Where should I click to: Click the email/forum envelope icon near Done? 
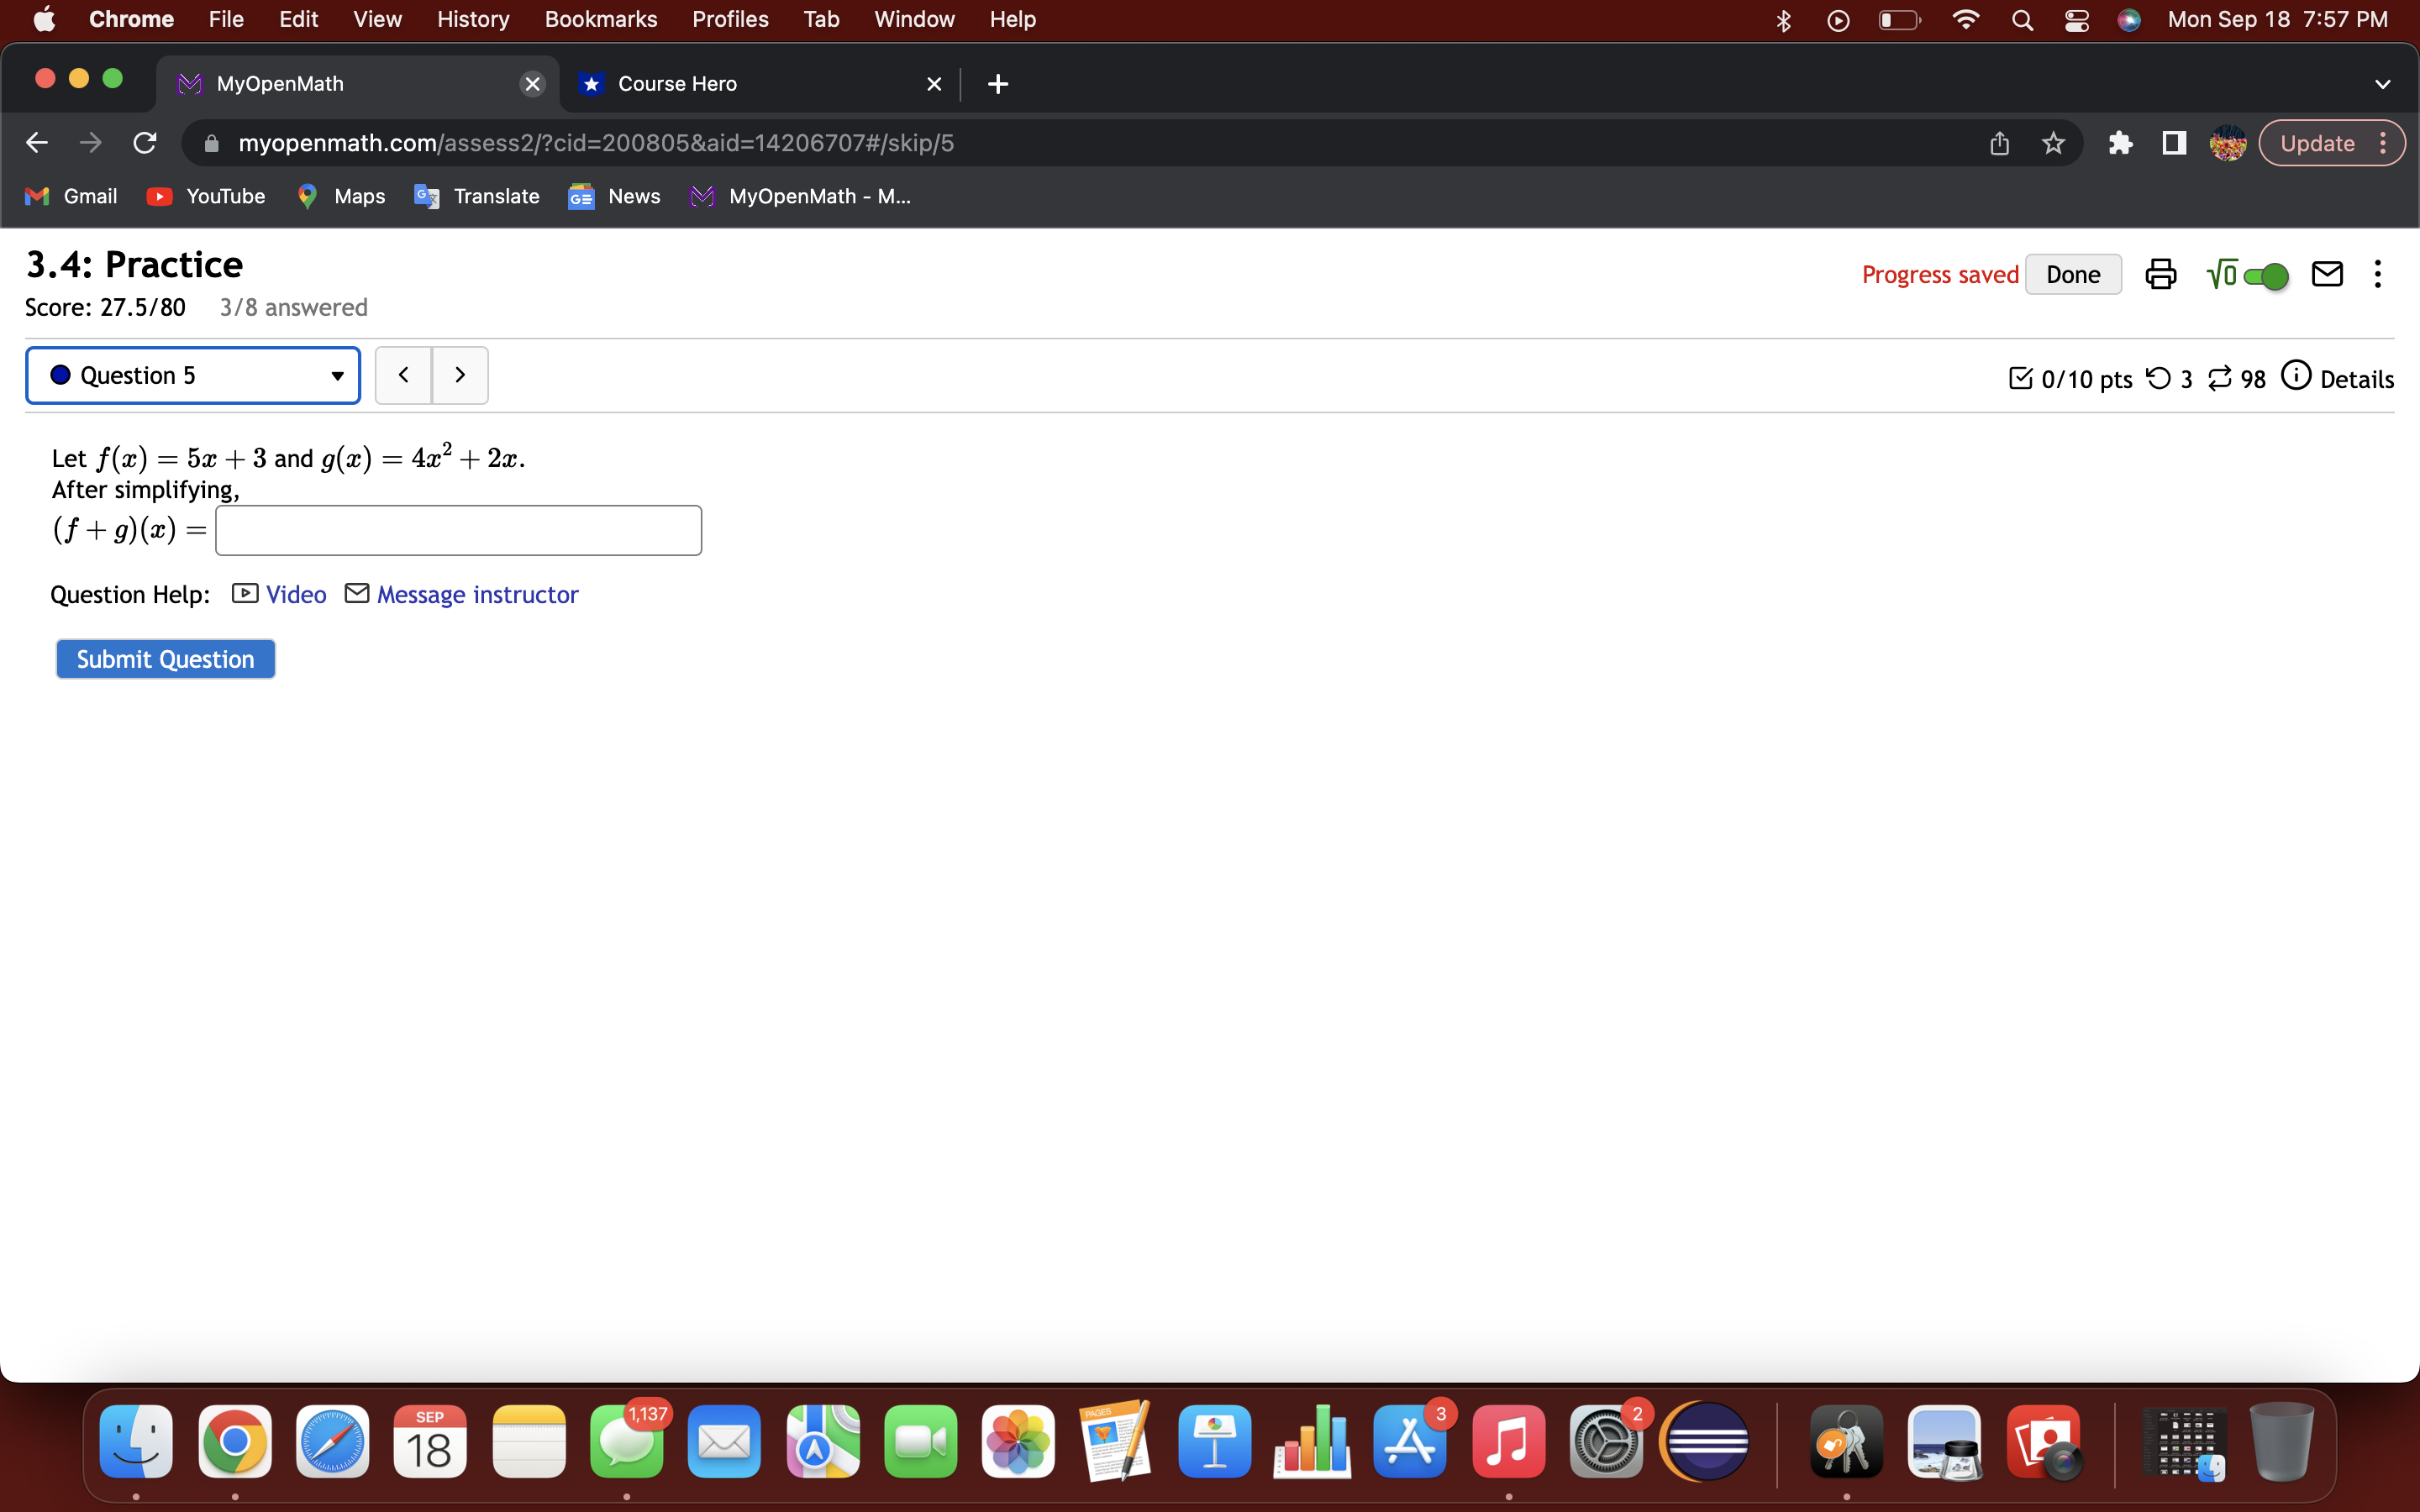click(x=2327, y=273)
